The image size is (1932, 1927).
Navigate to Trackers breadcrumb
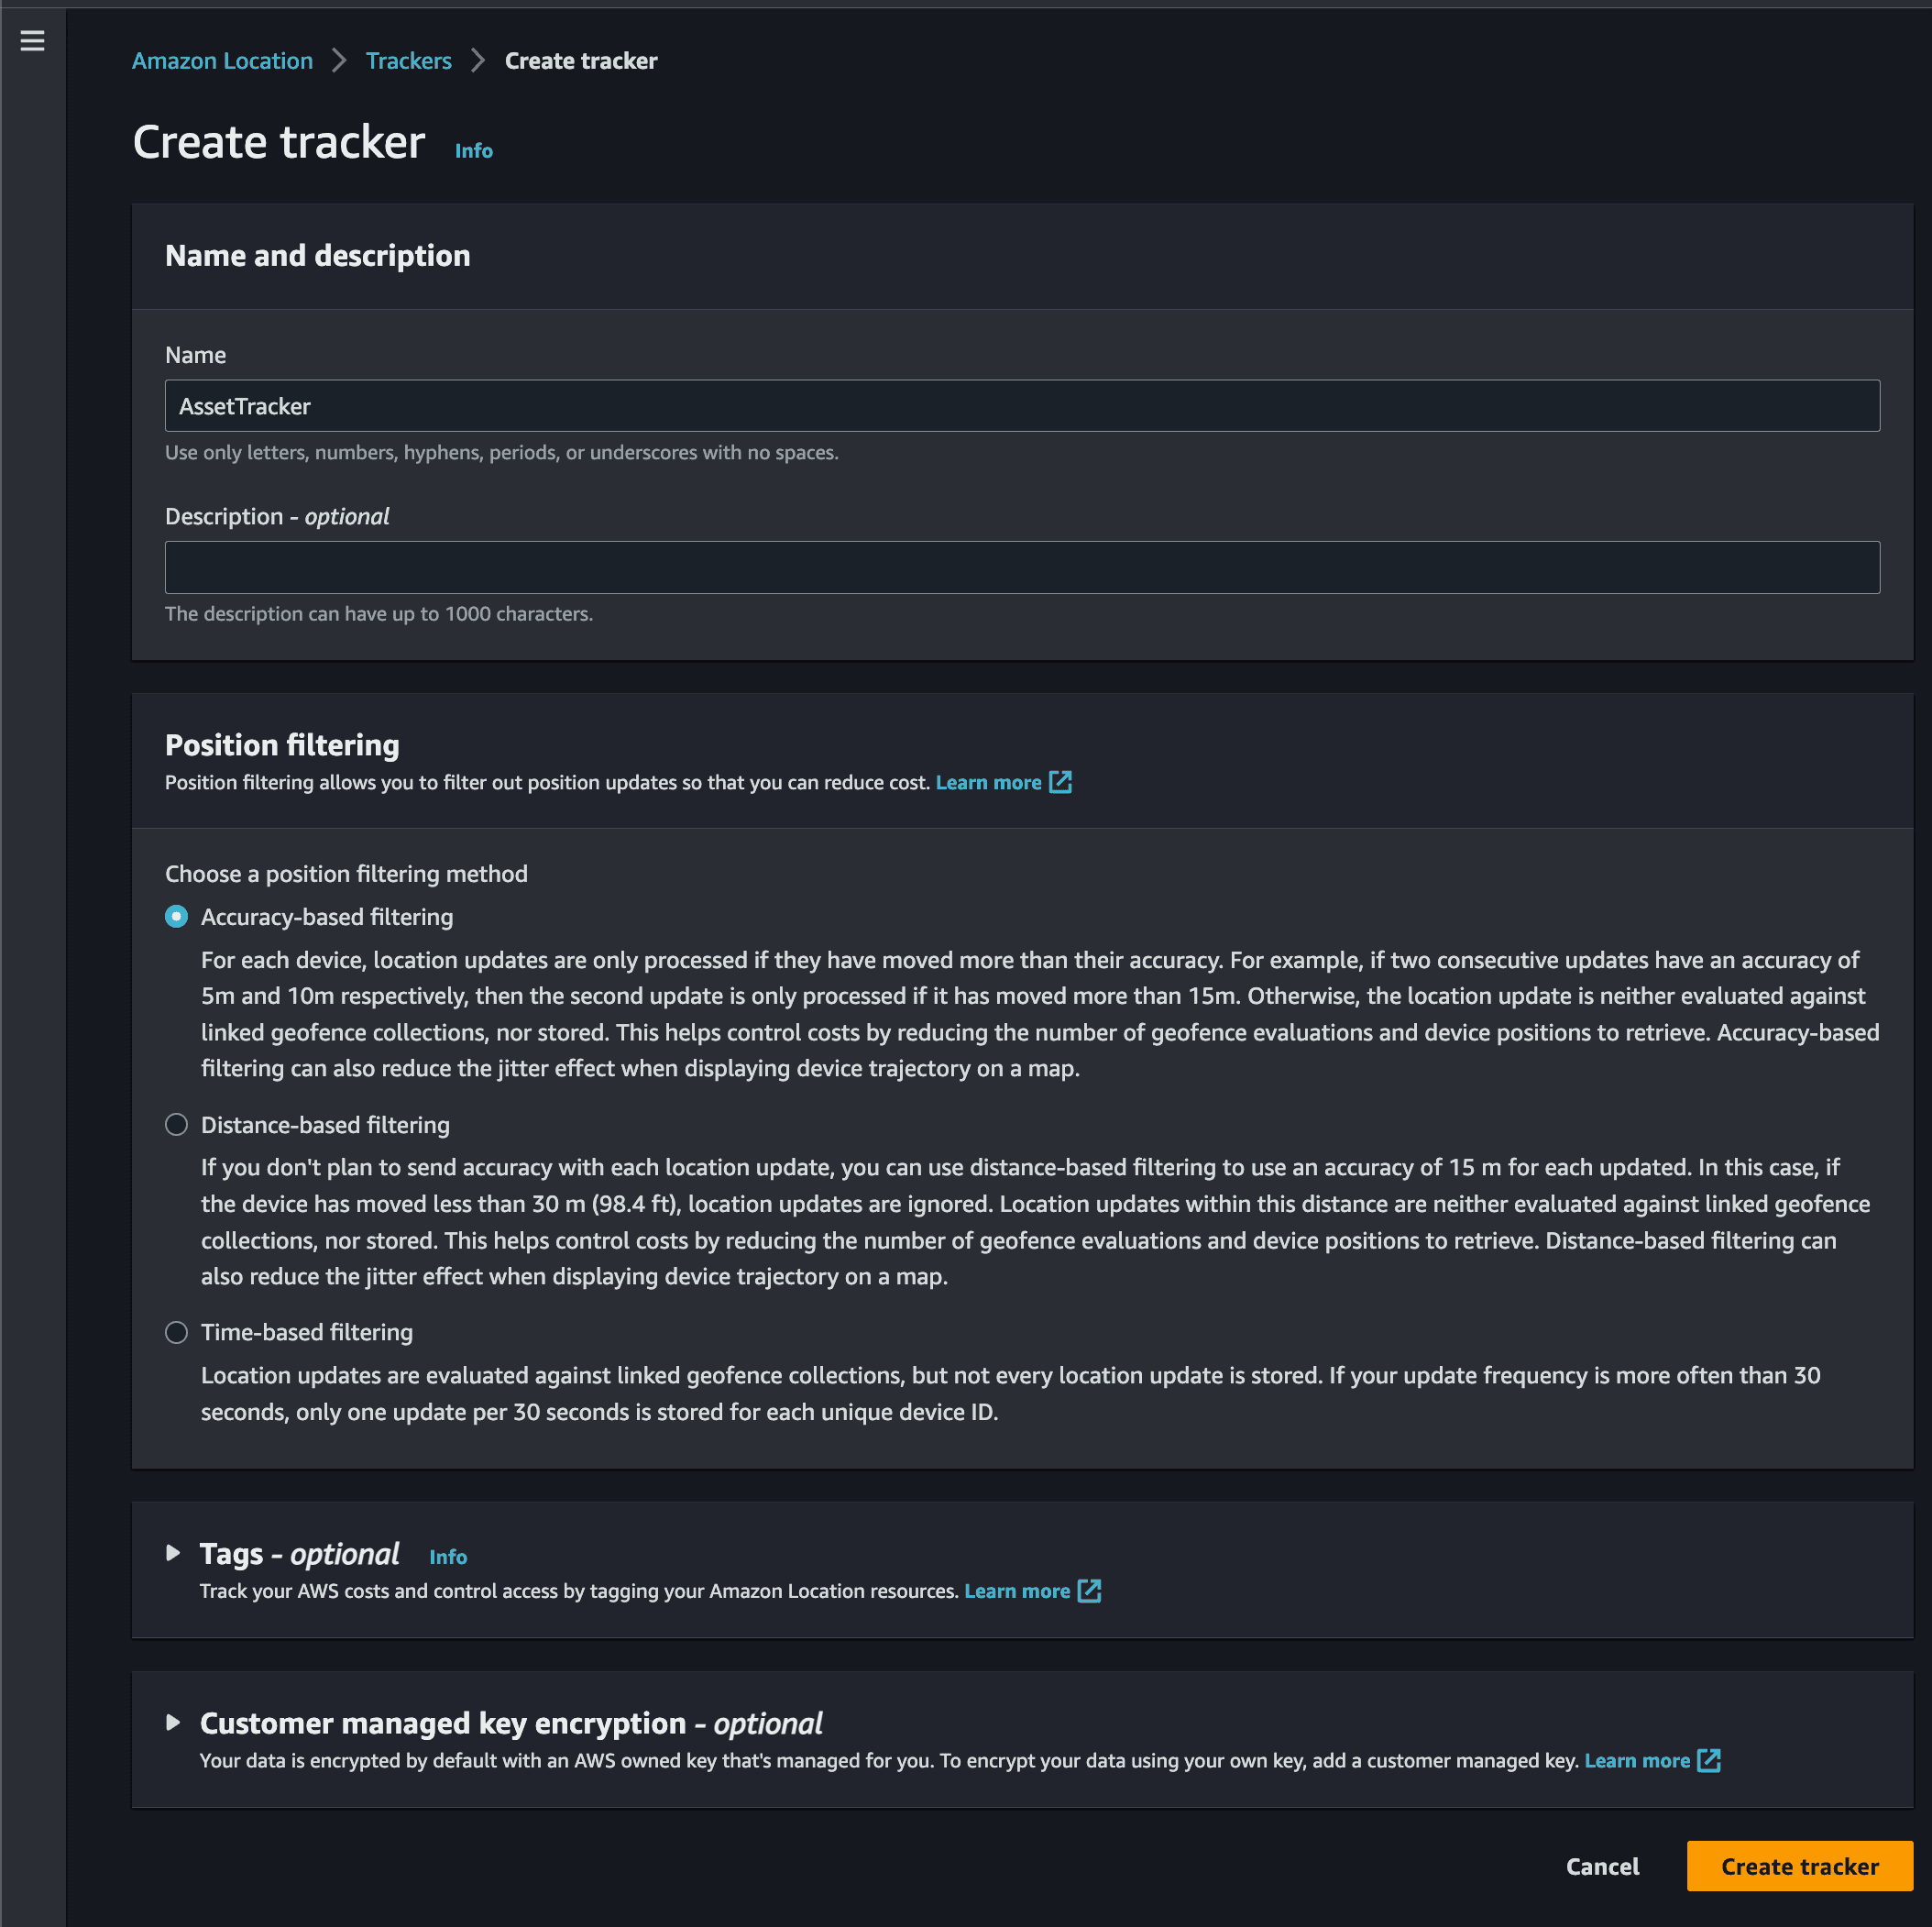pos(408,61)
